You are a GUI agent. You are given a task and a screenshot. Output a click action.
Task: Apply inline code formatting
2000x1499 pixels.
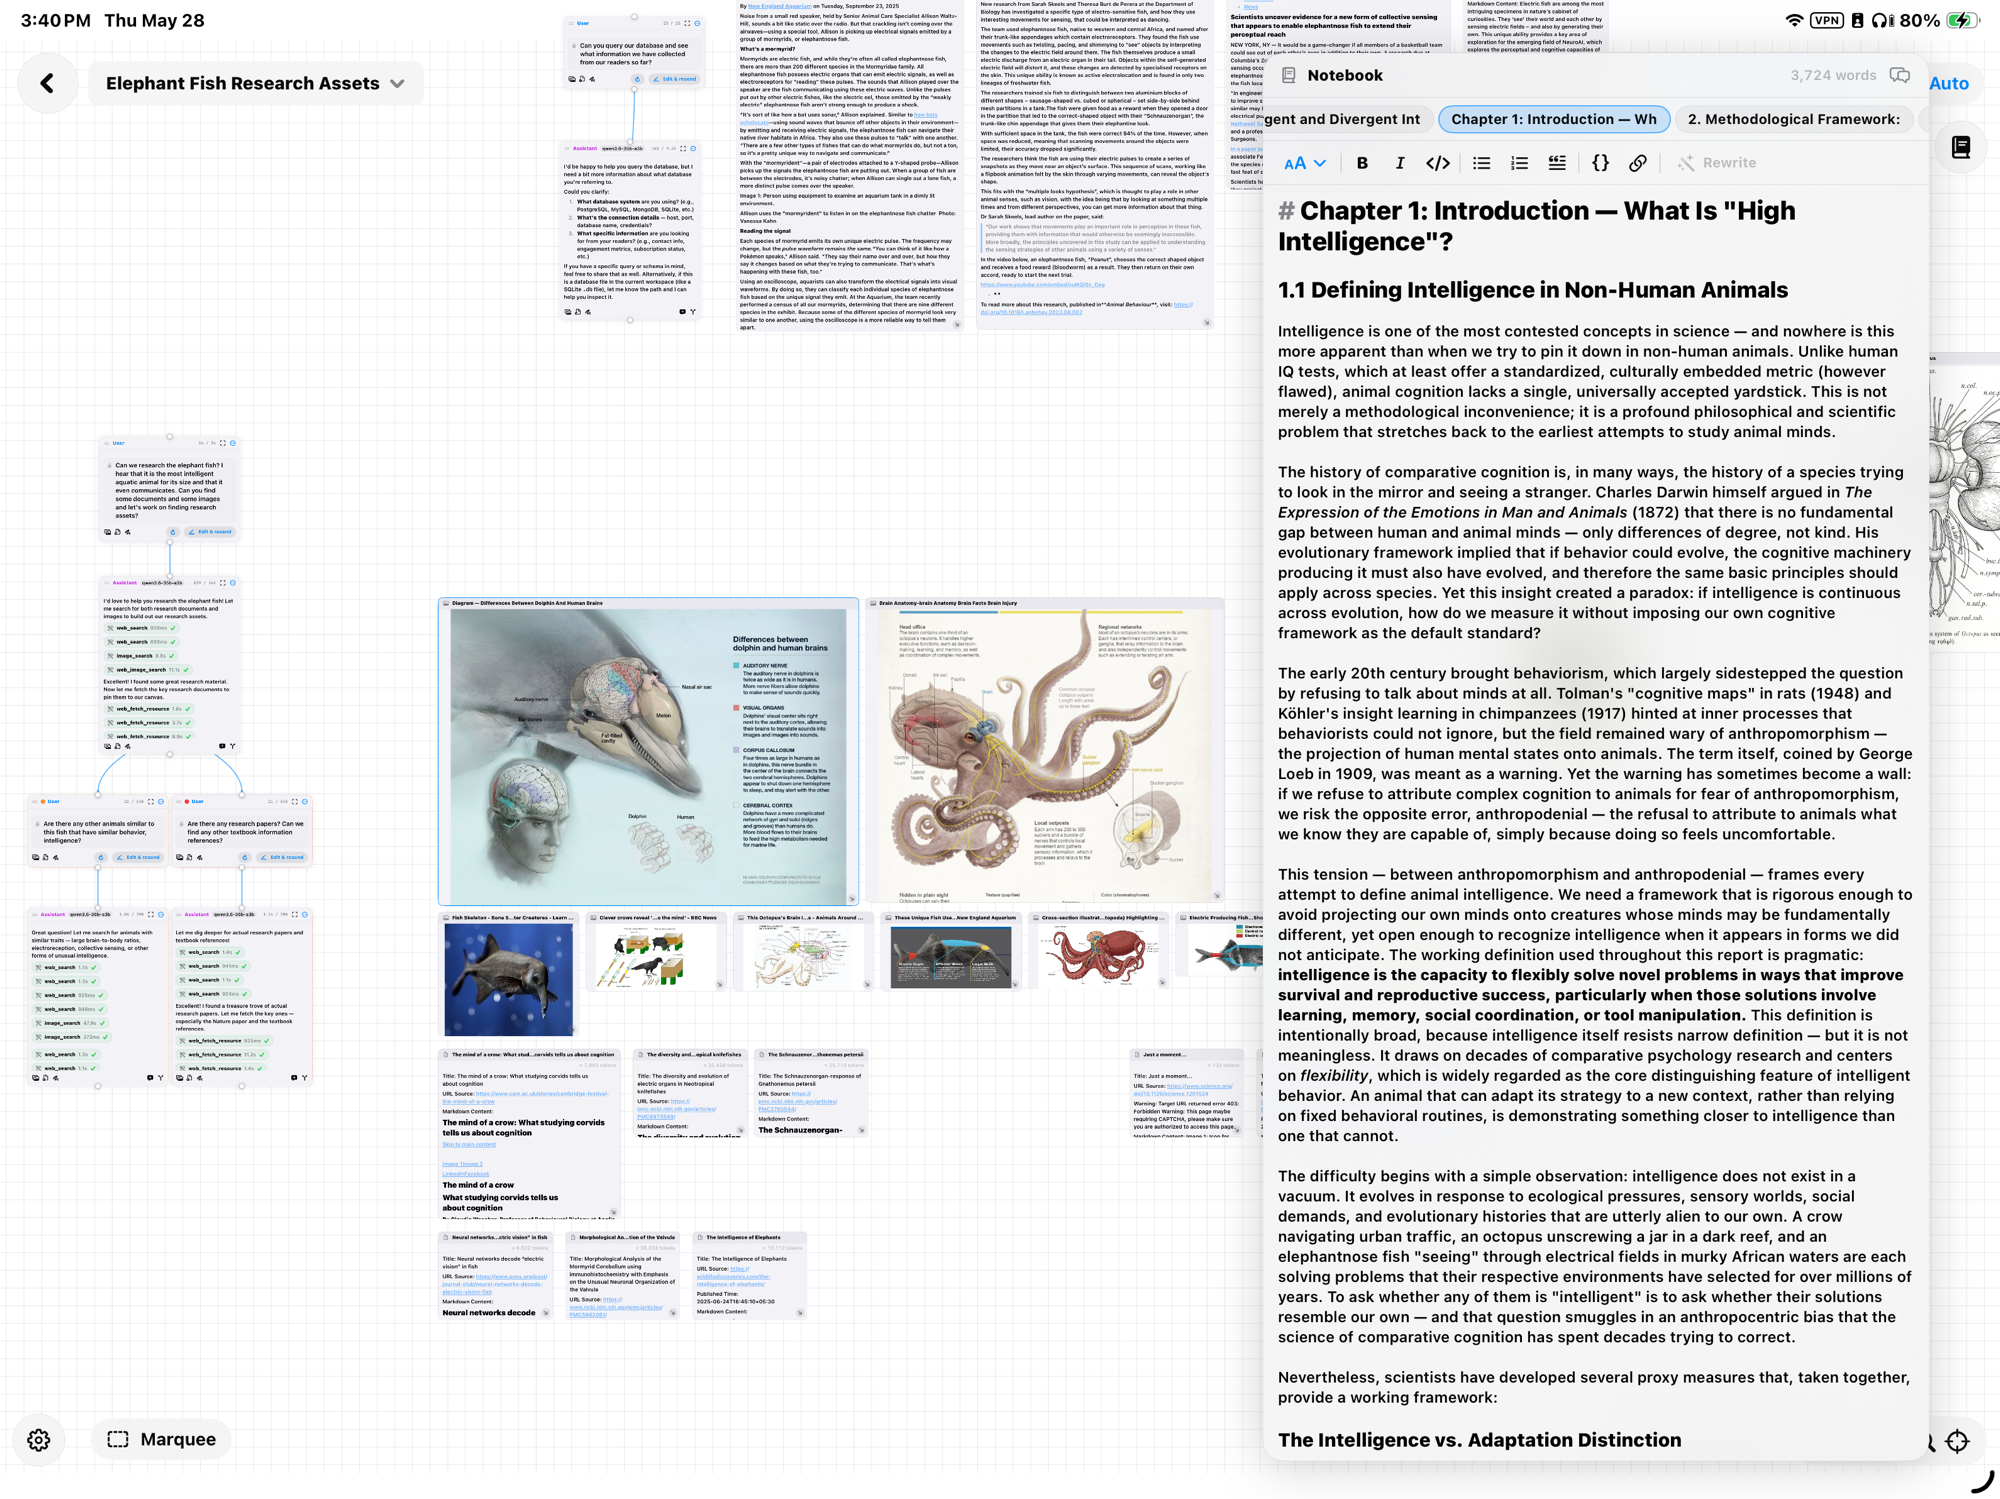(x=1437, y=163)
